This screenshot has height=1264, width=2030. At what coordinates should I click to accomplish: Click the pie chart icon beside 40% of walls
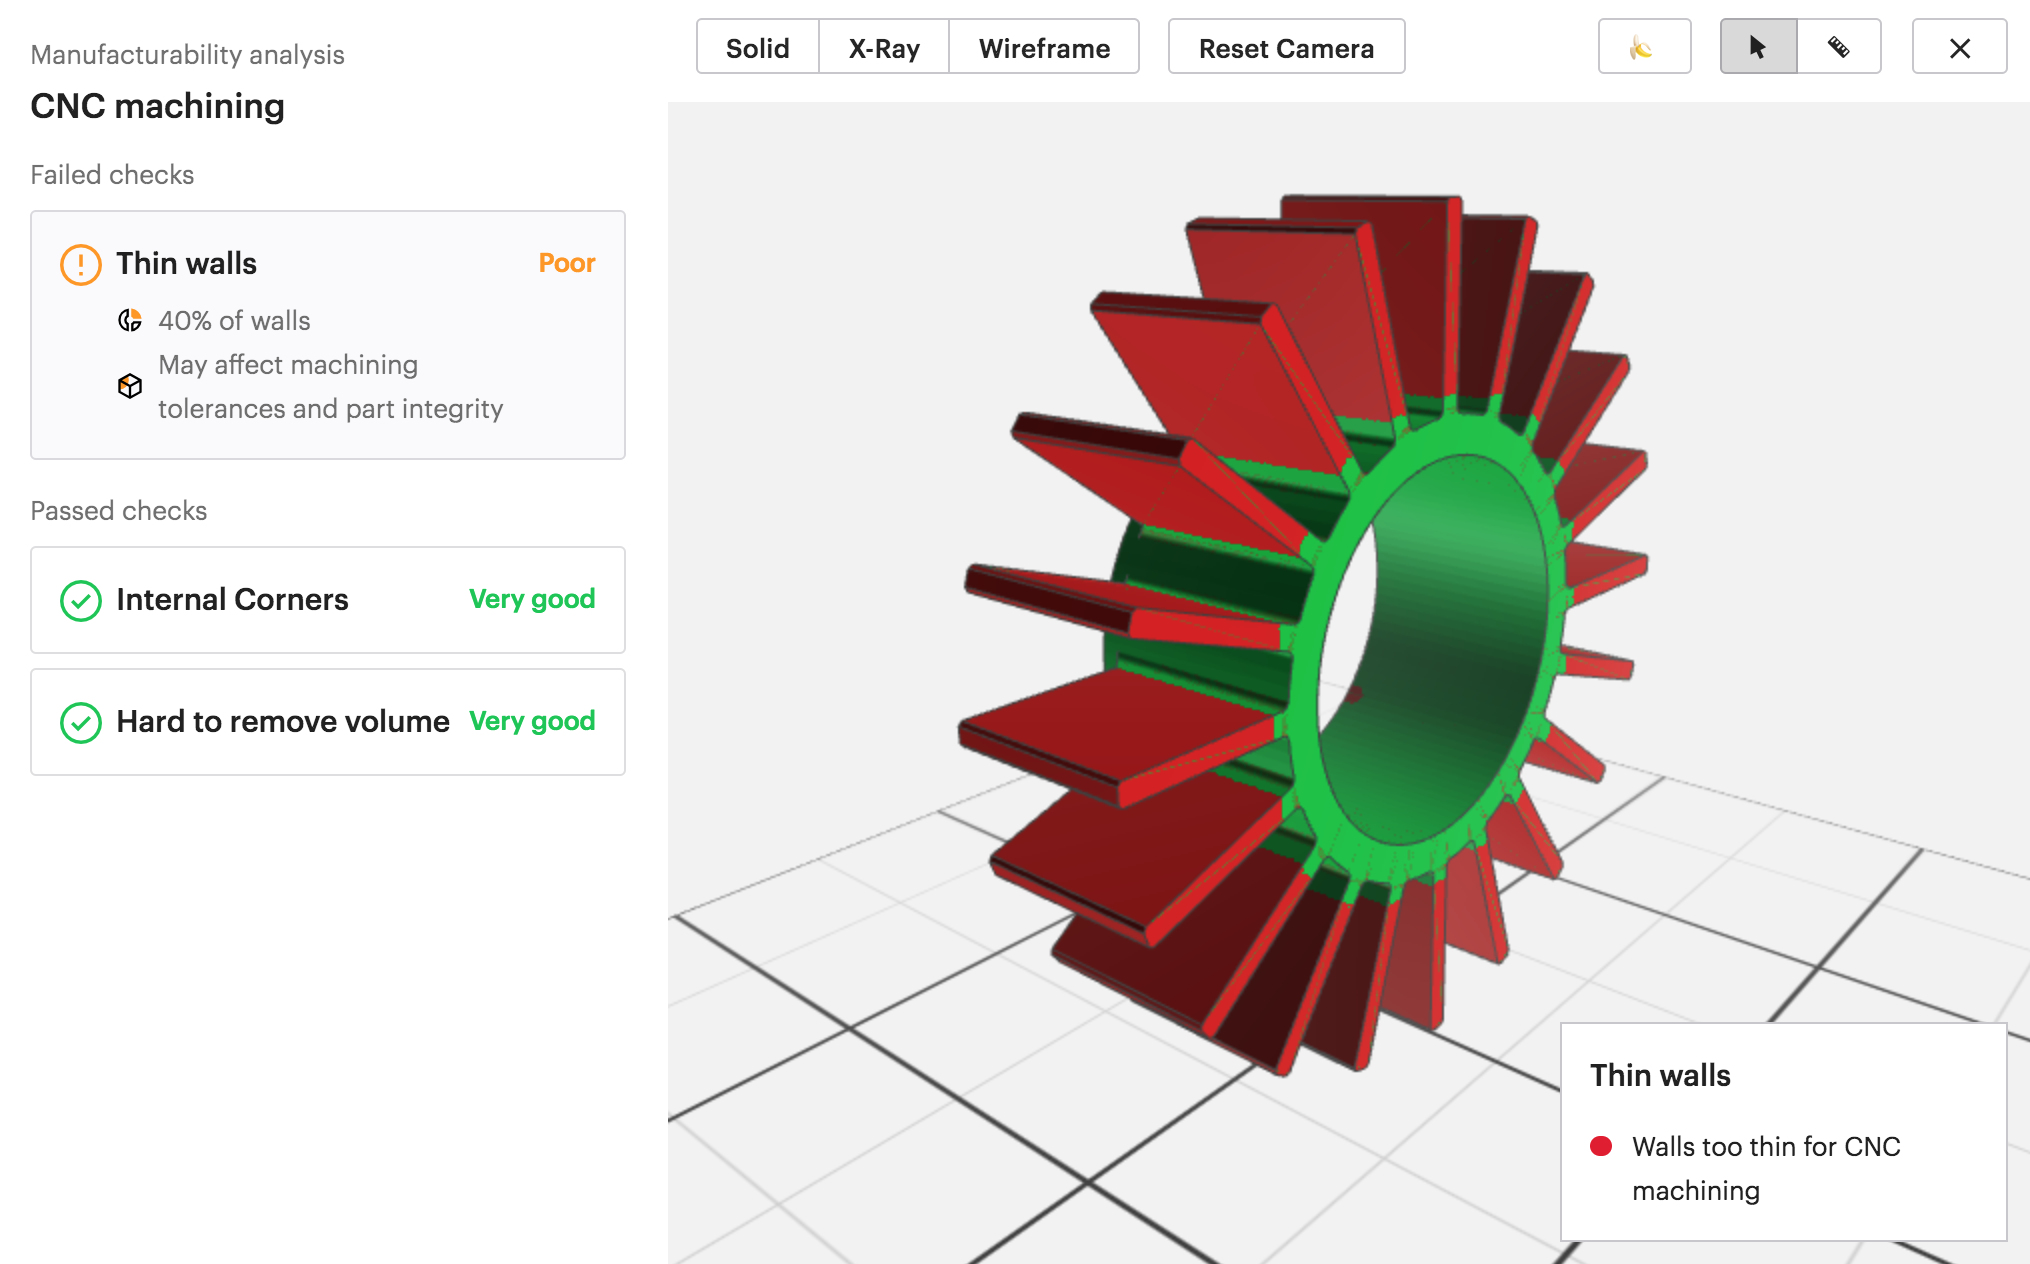coord(130,320)
